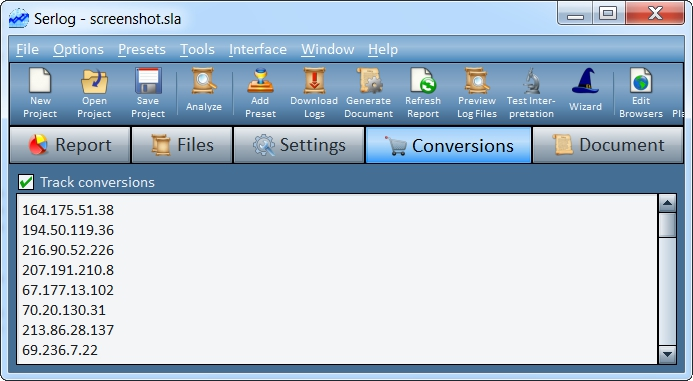The image size is (693, 381).
Task: Open the File menu
Action: point(27,49)
